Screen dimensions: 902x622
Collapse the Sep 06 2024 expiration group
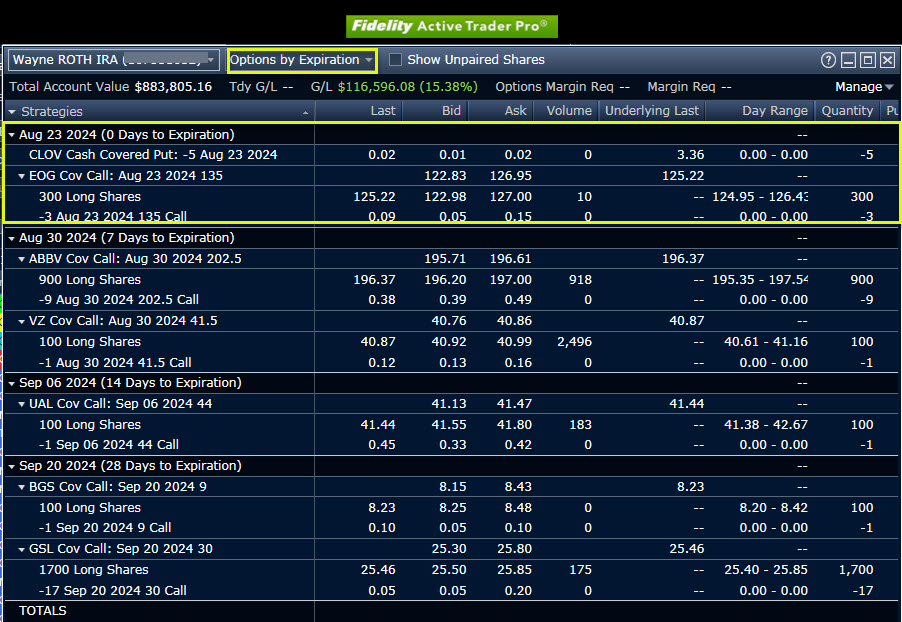[x=12, y=383]
